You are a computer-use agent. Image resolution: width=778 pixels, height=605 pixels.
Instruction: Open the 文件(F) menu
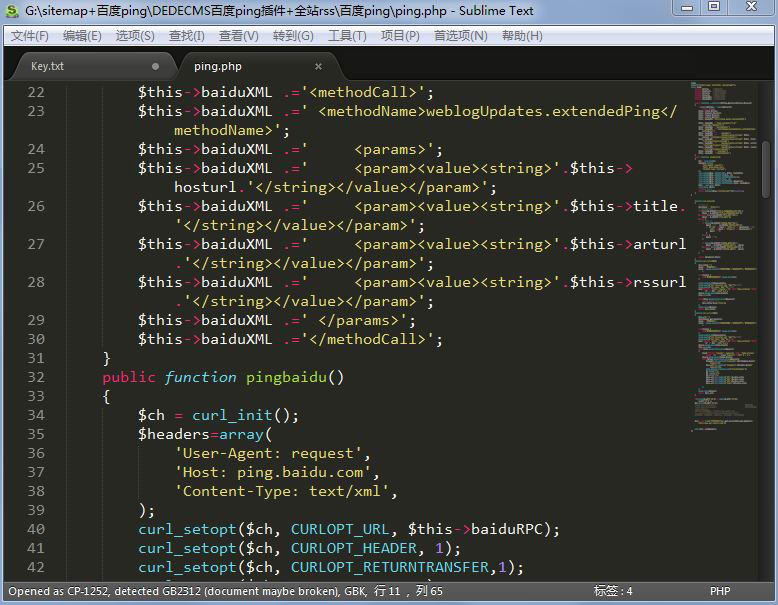tap(30, 35)
